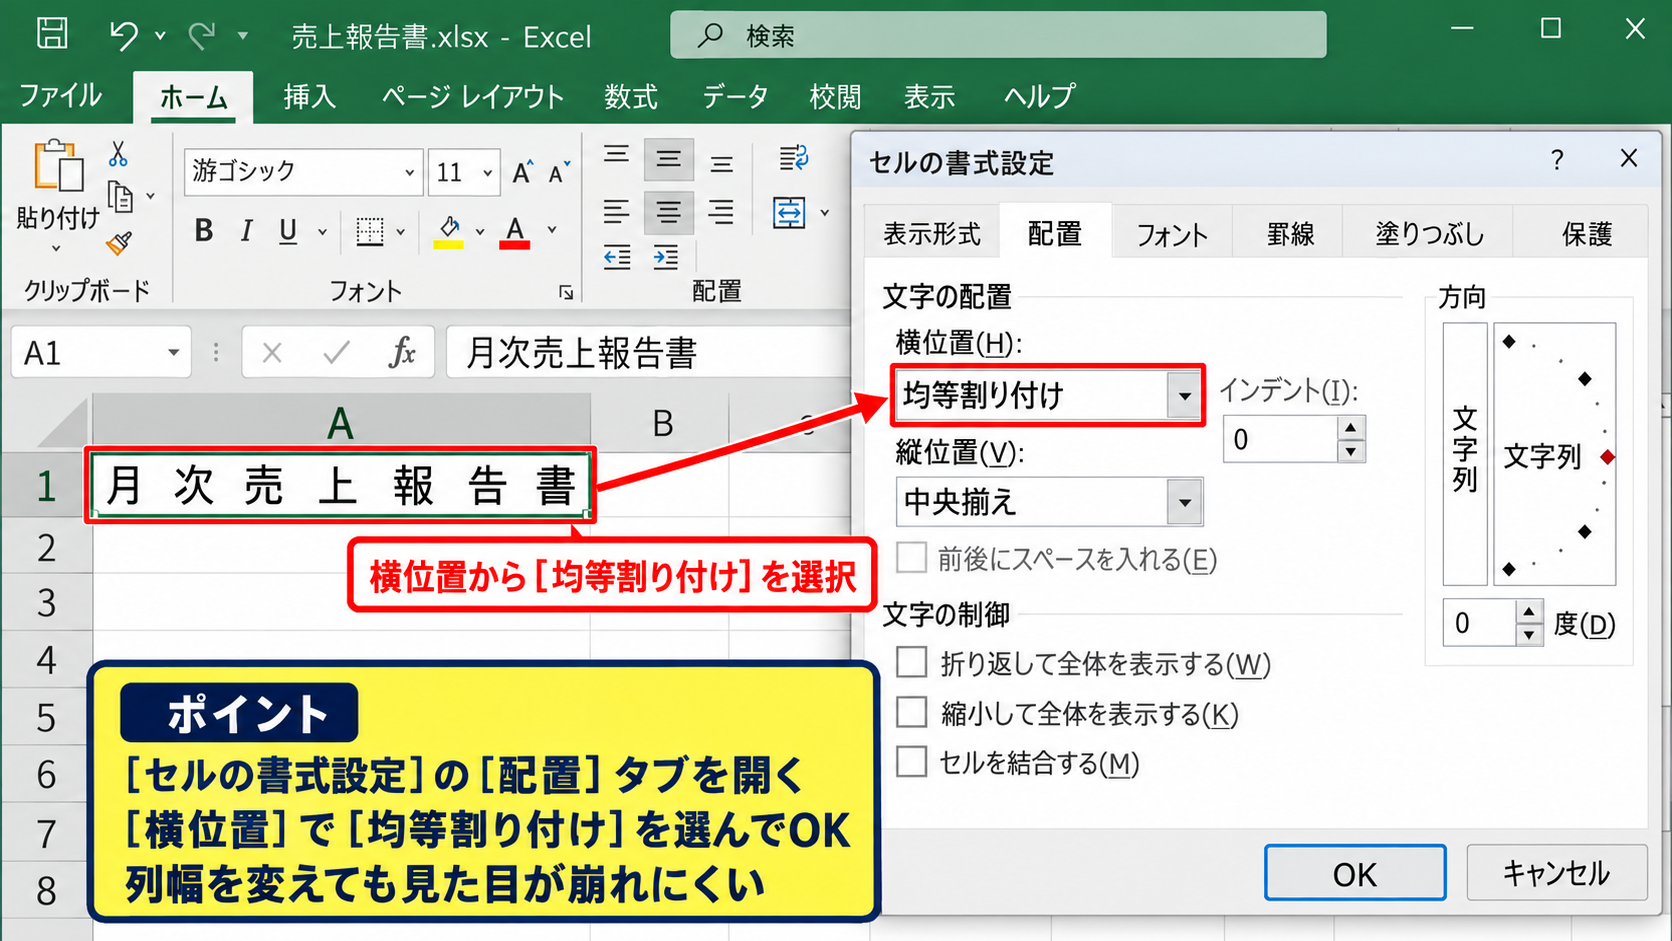Image resolution: width=1672 pixels, height=941 pixels.
Task: Open the underline style dropdown arrow
Action: point(322,232)
